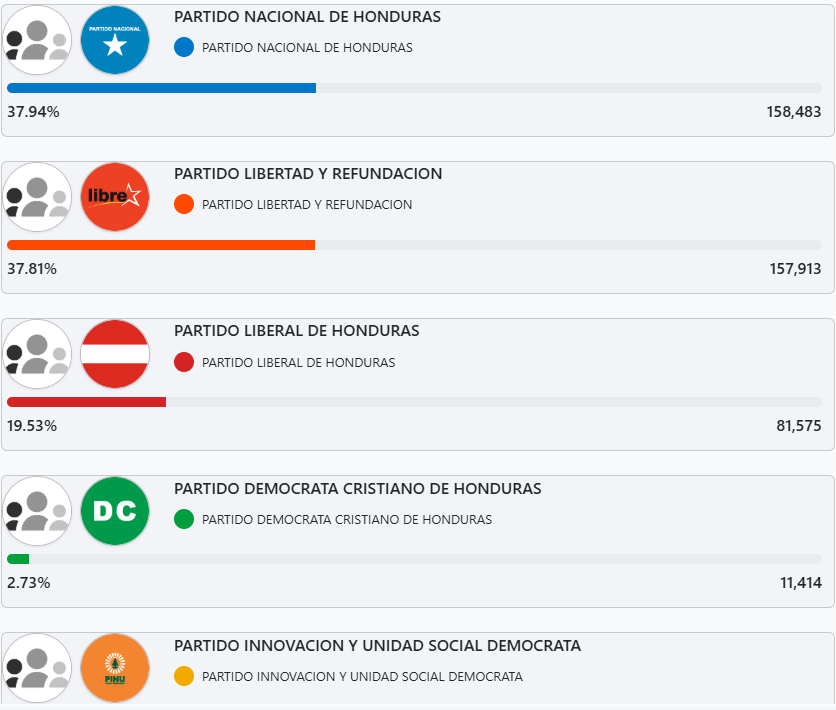The image size is (836, 710).
Task: Open the Partido Liberal red-striped emblem
Action: pos(114,353)
